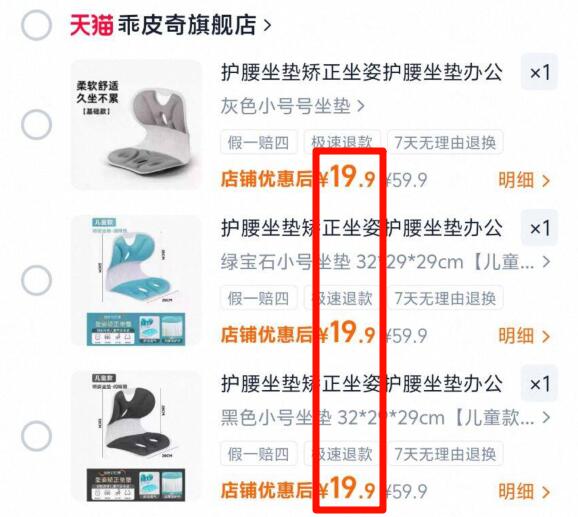
Task: Select the black cushion item checkbox
Action: pyautogui.click(x=36, y=436)
